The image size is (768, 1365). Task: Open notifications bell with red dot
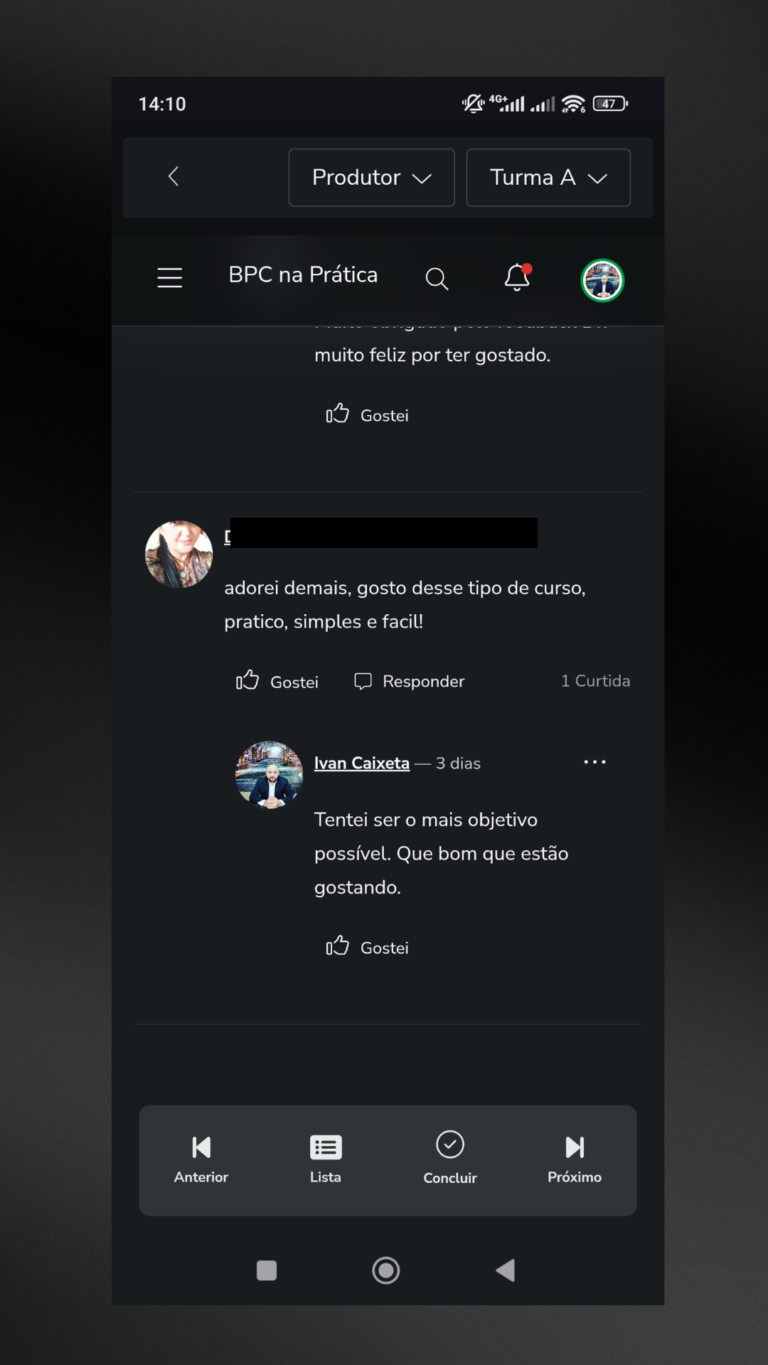tap(517, 277)
